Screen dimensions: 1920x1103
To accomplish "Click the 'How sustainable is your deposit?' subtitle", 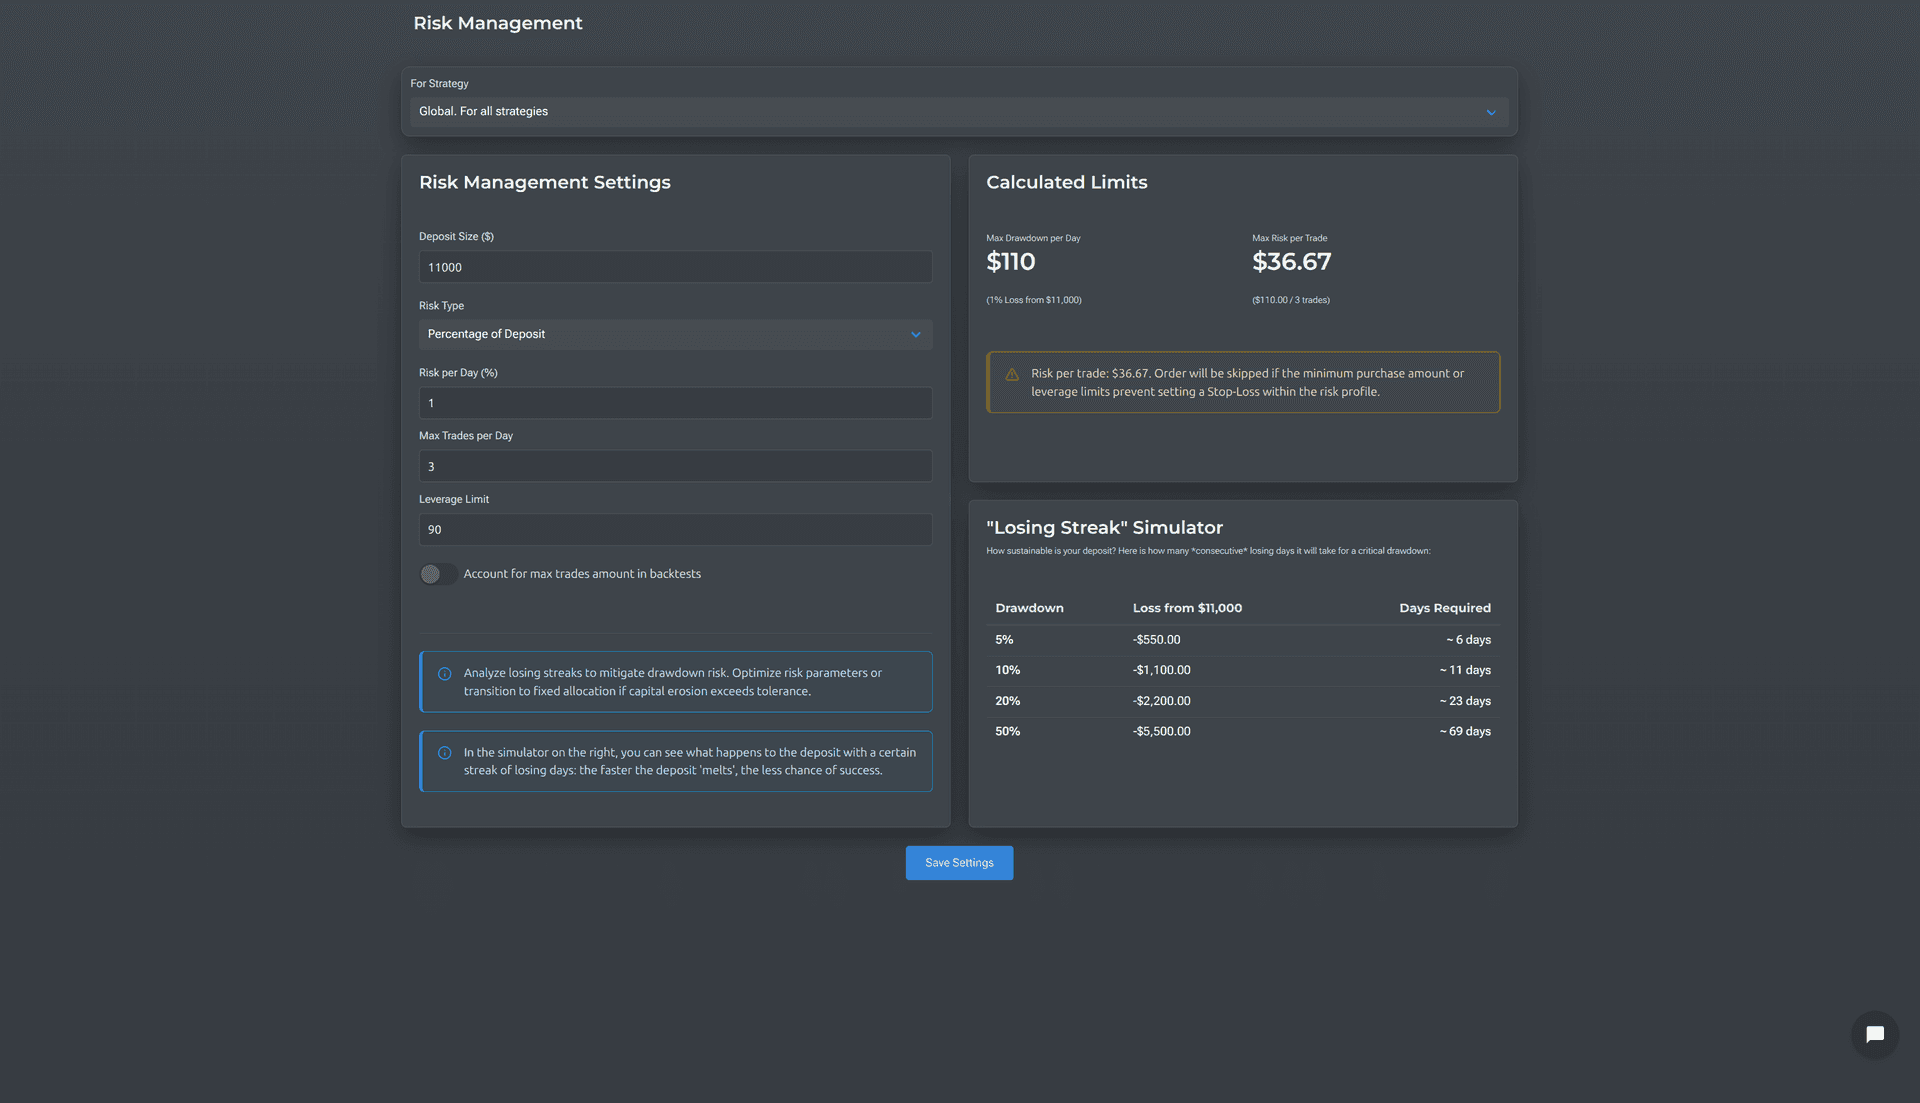I will 1208,551.
